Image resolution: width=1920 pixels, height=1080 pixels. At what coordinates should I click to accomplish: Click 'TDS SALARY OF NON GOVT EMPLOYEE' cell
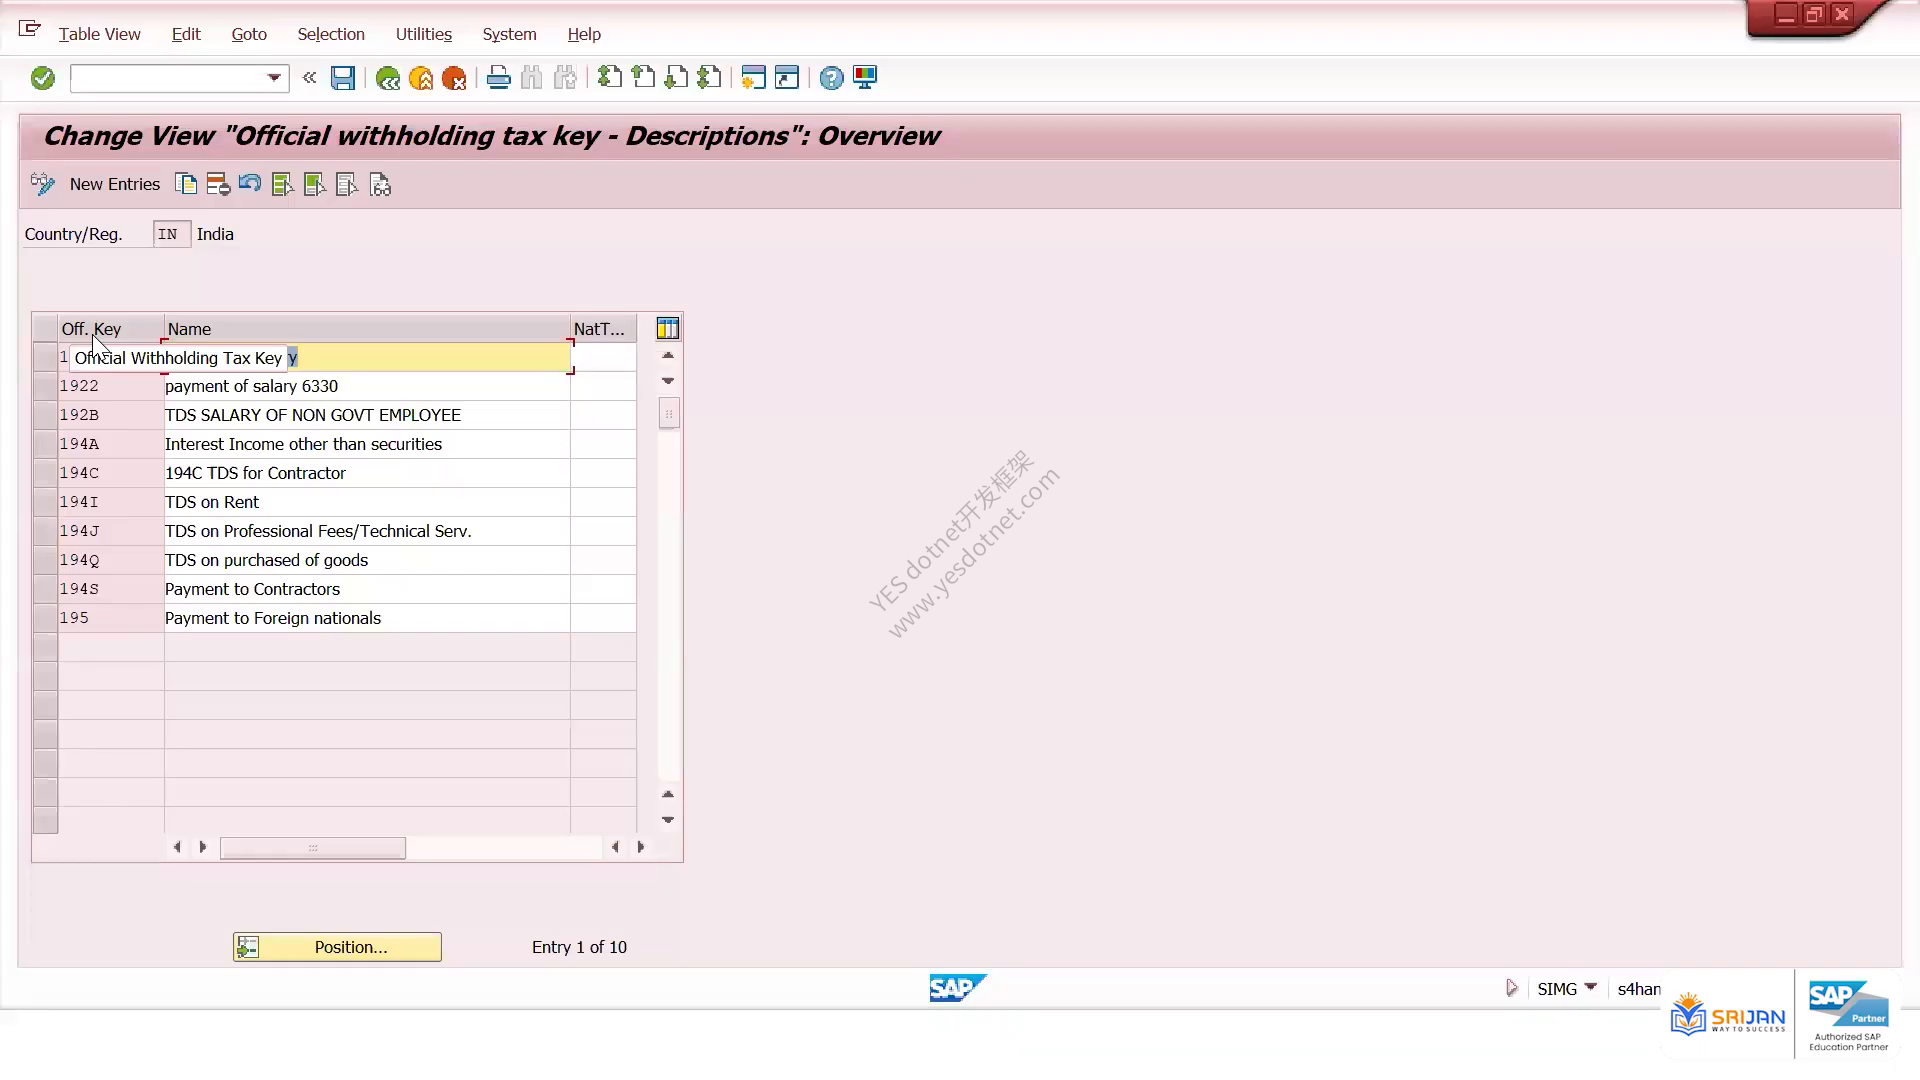pos(367,415)
